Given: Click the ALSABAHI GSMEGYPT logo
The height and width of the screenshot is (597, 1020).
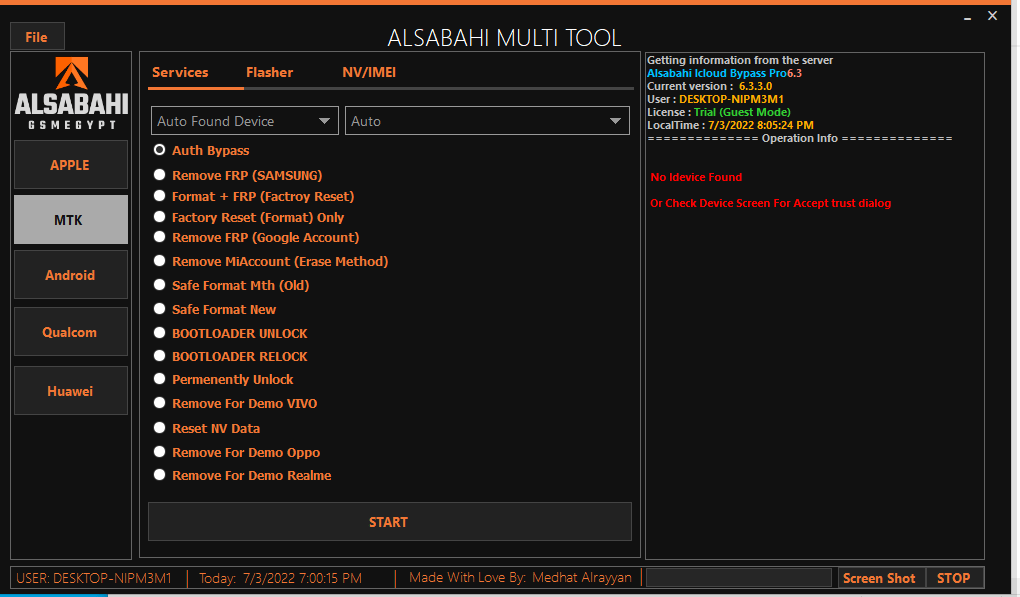Looking at the screenshot, I should coord(70,94).
